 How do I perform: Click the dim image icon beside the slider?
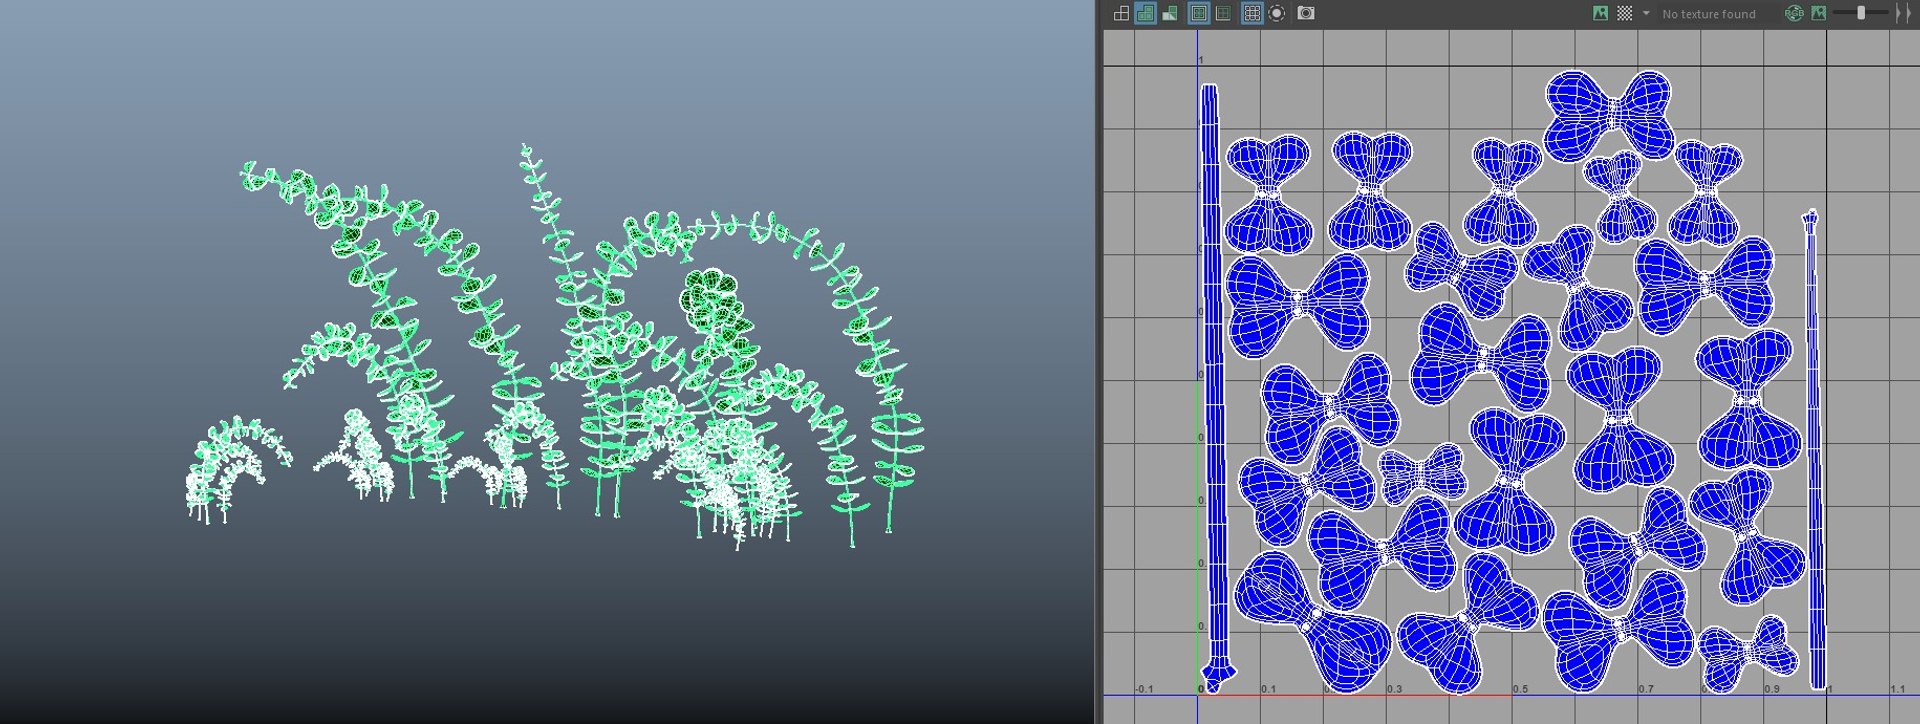1818,13
